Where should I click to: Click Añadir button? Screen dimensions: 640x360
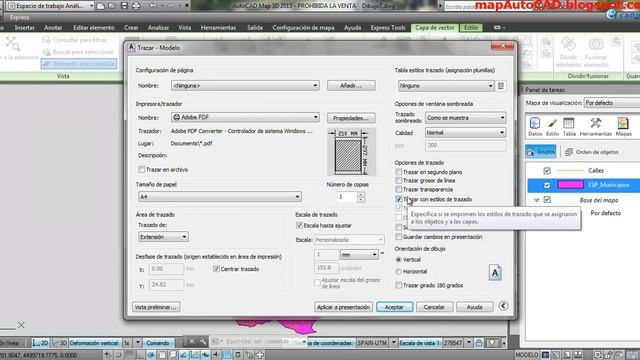click(351, 86)
